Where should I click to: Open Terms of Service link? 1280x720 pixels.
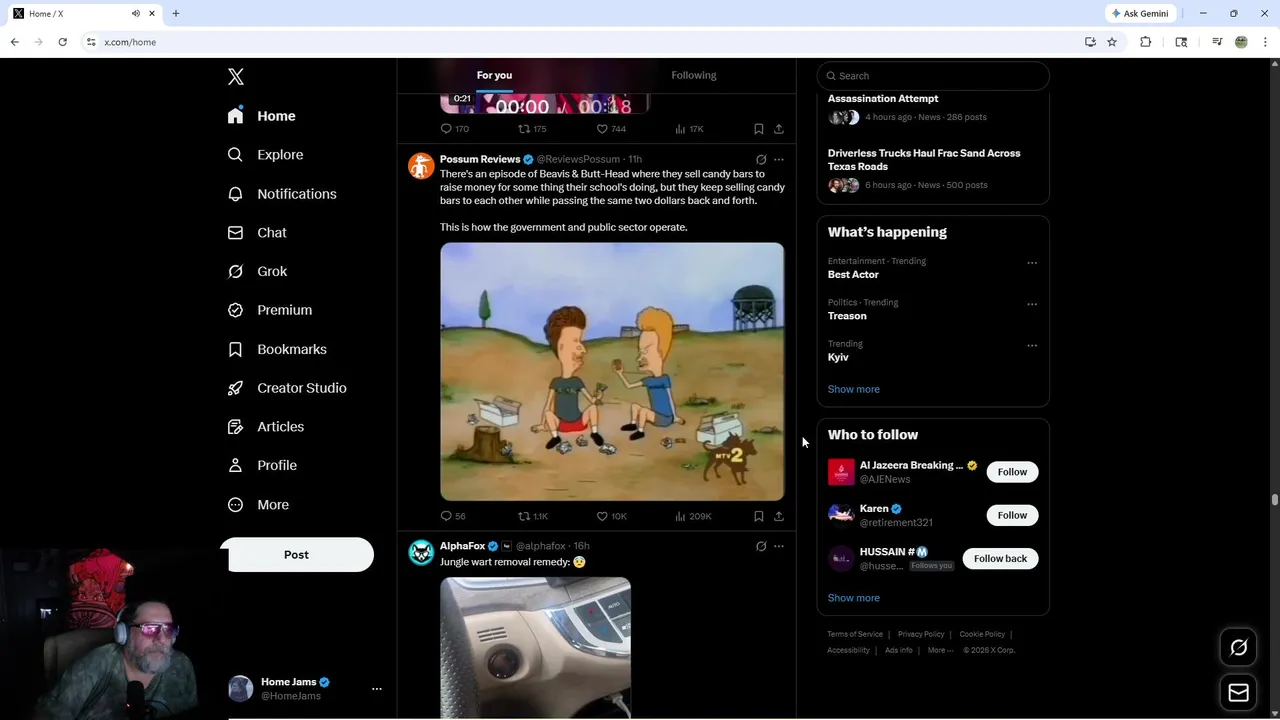855,634
